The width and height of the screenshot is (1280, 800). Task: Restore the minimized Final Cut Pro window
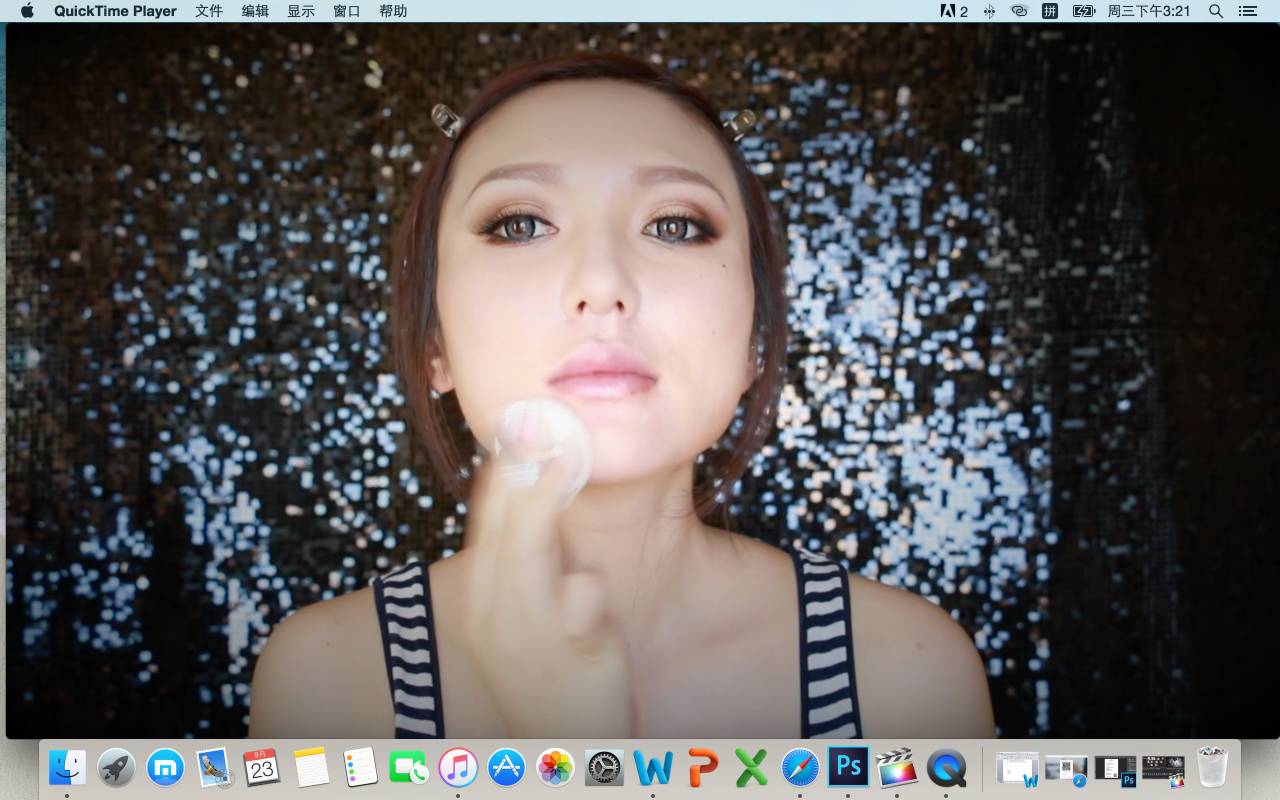pos(1163,768)
